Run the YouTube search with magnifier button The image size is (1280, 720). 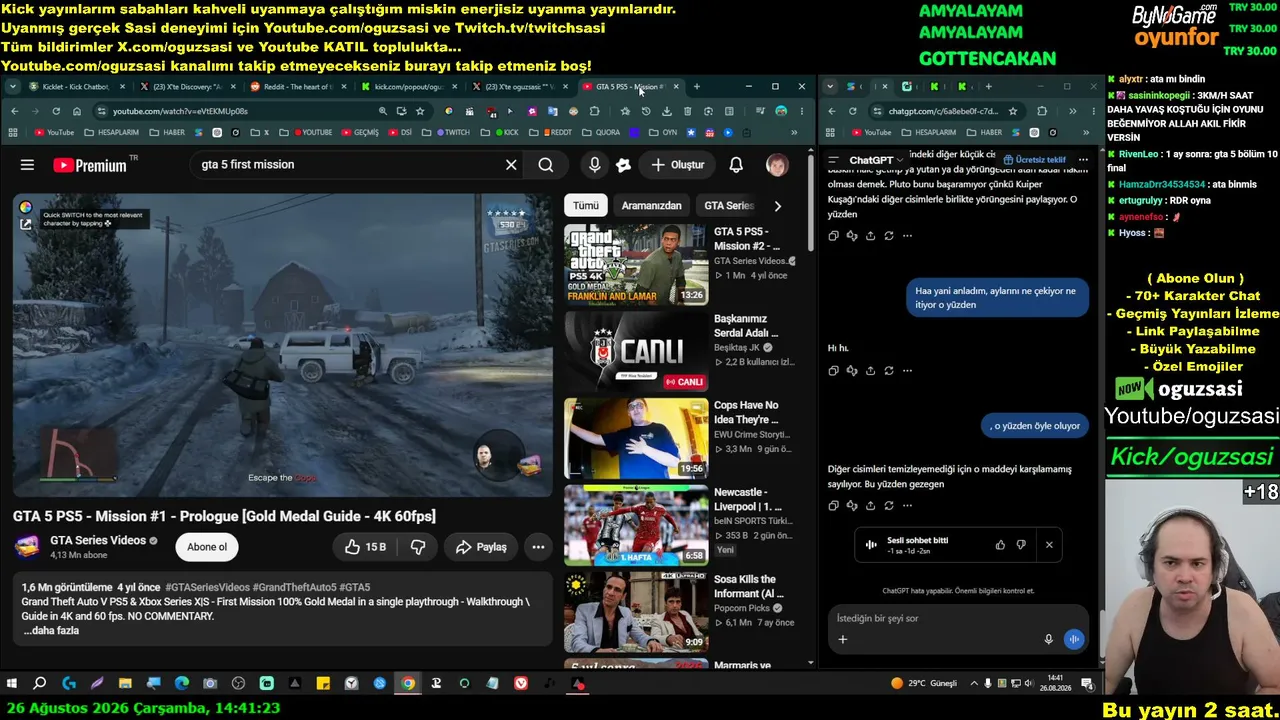point(545,165)
